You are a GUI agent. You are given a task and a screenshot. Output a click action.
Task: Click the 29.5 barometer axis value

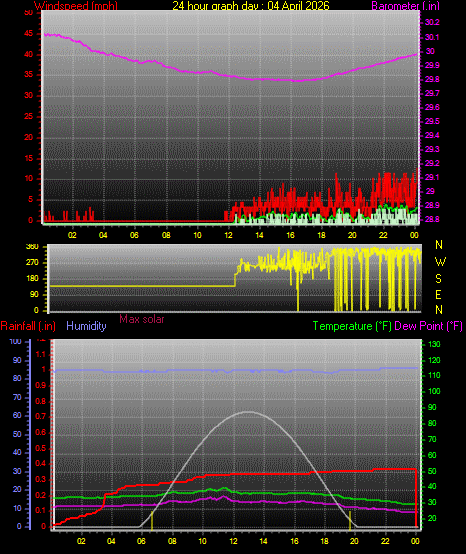click(432, 121)
